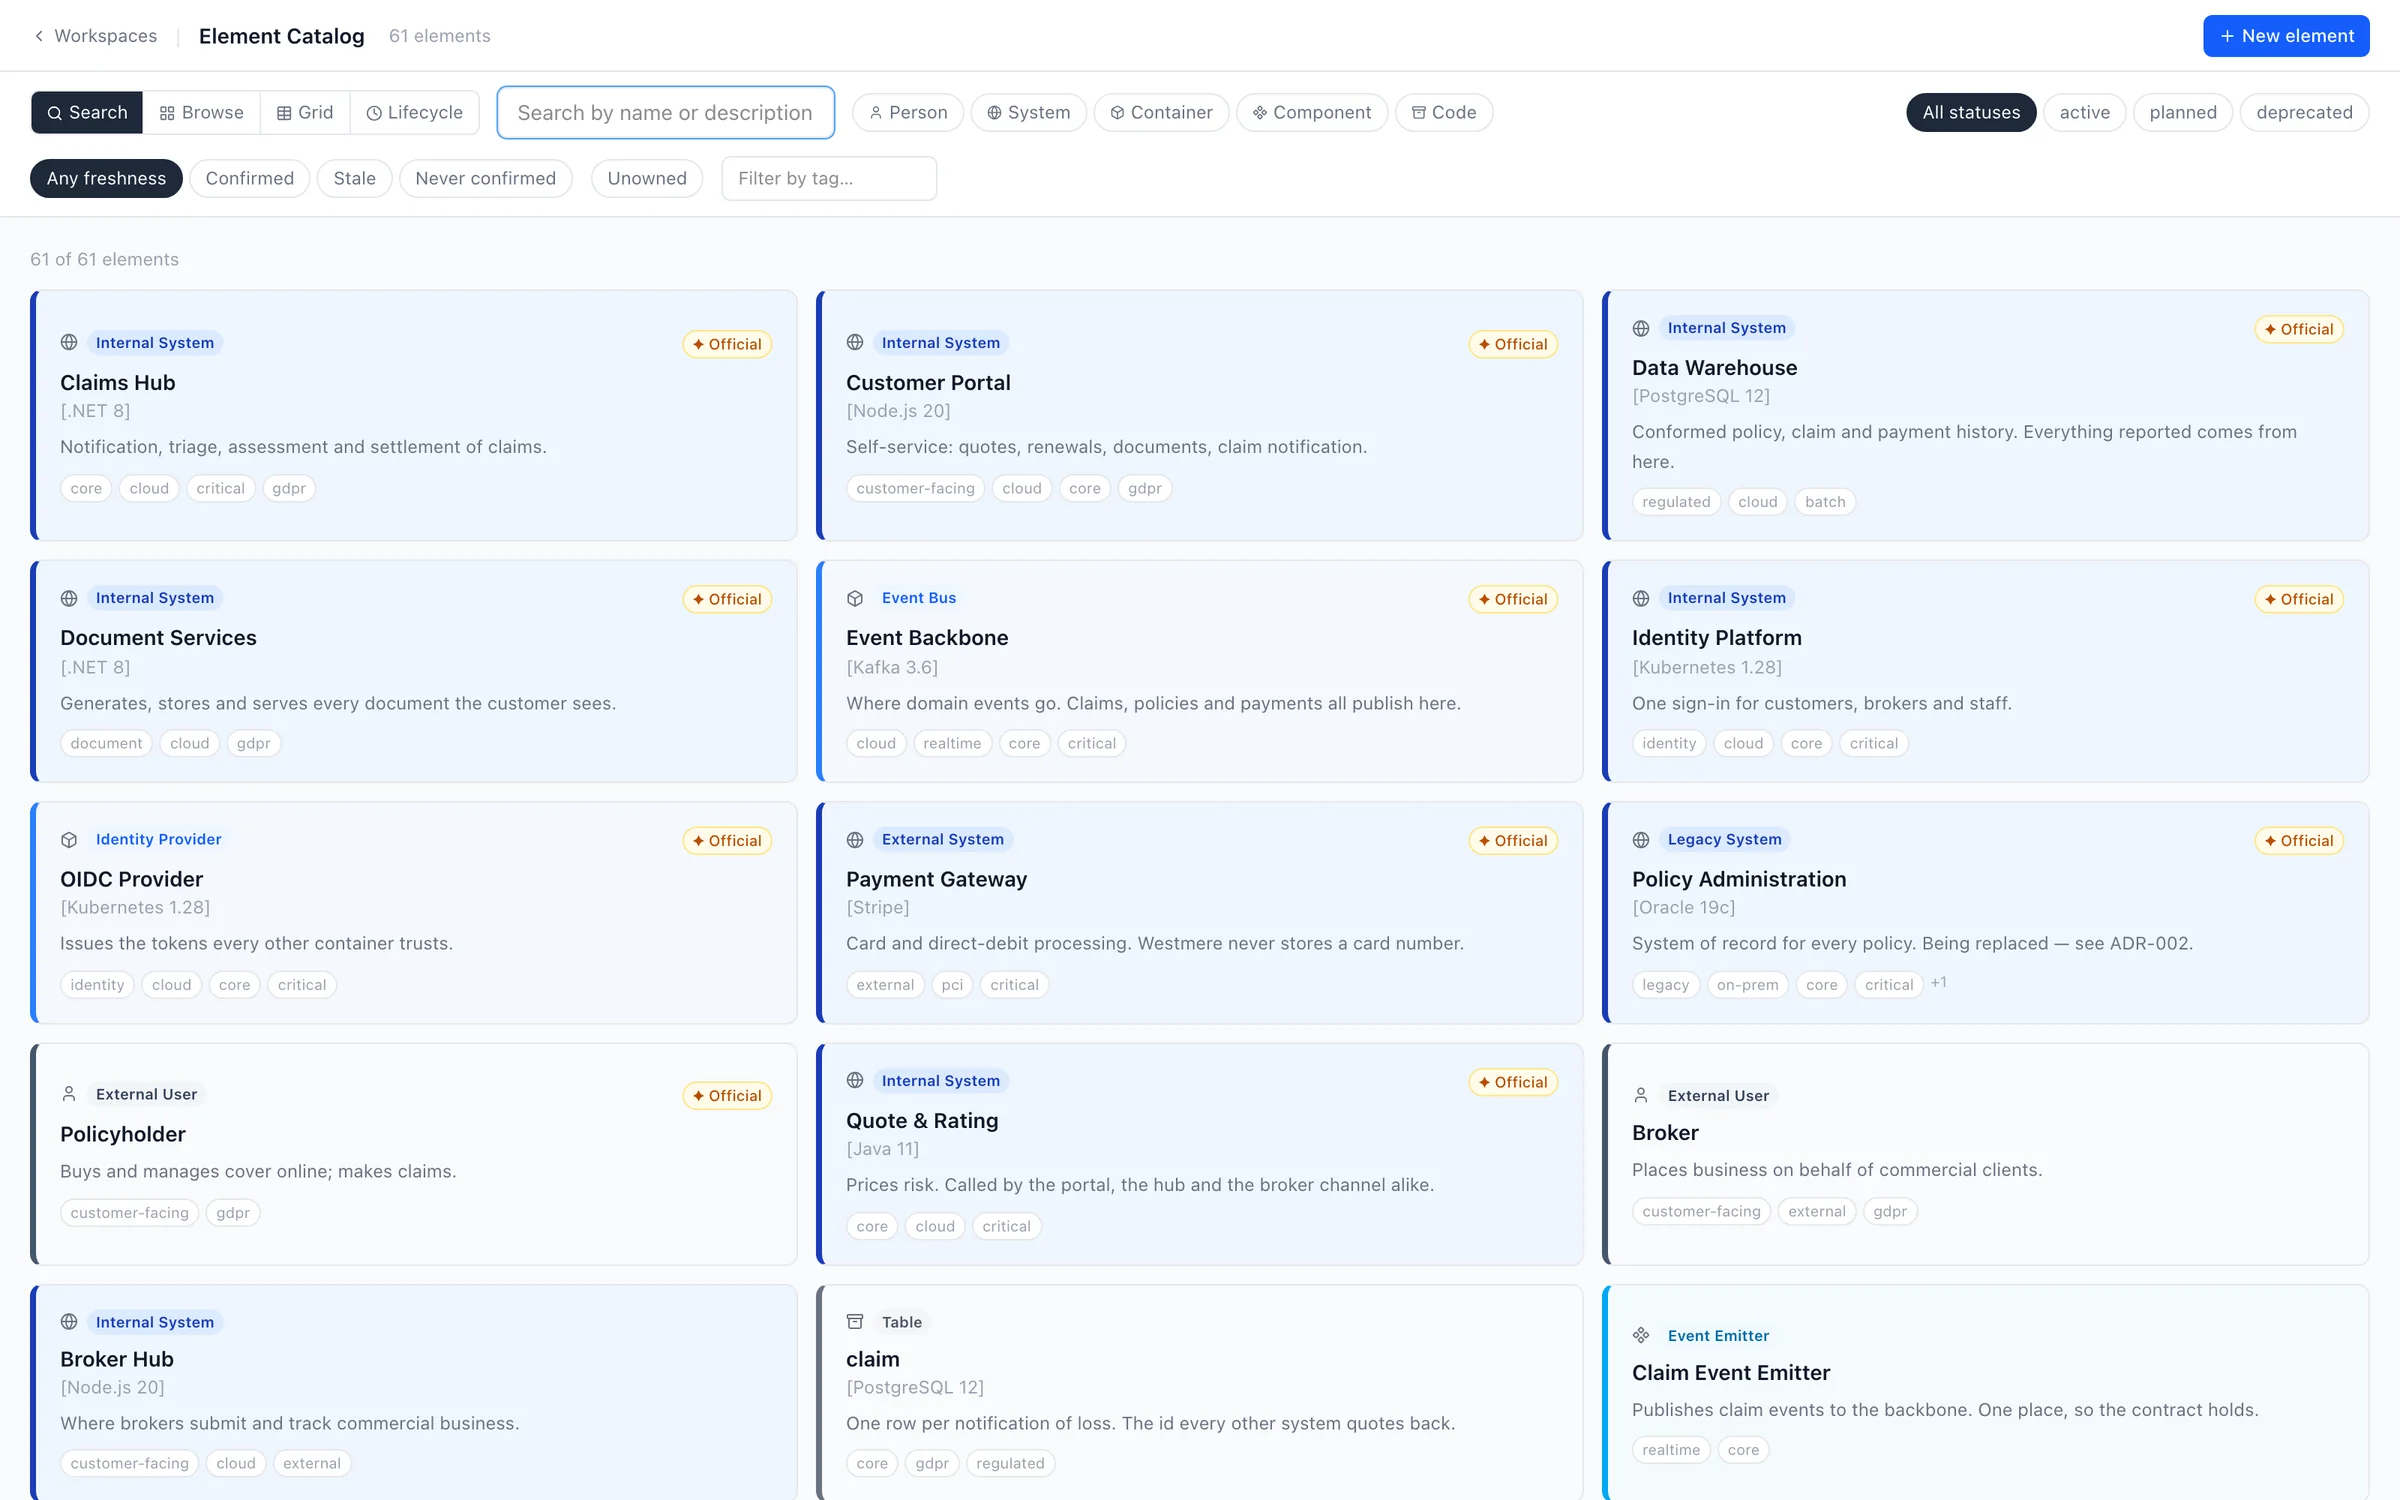Click the person icon on Policyholder card
Viewport: 2400px width, 1500px height.
[69, 1094]
